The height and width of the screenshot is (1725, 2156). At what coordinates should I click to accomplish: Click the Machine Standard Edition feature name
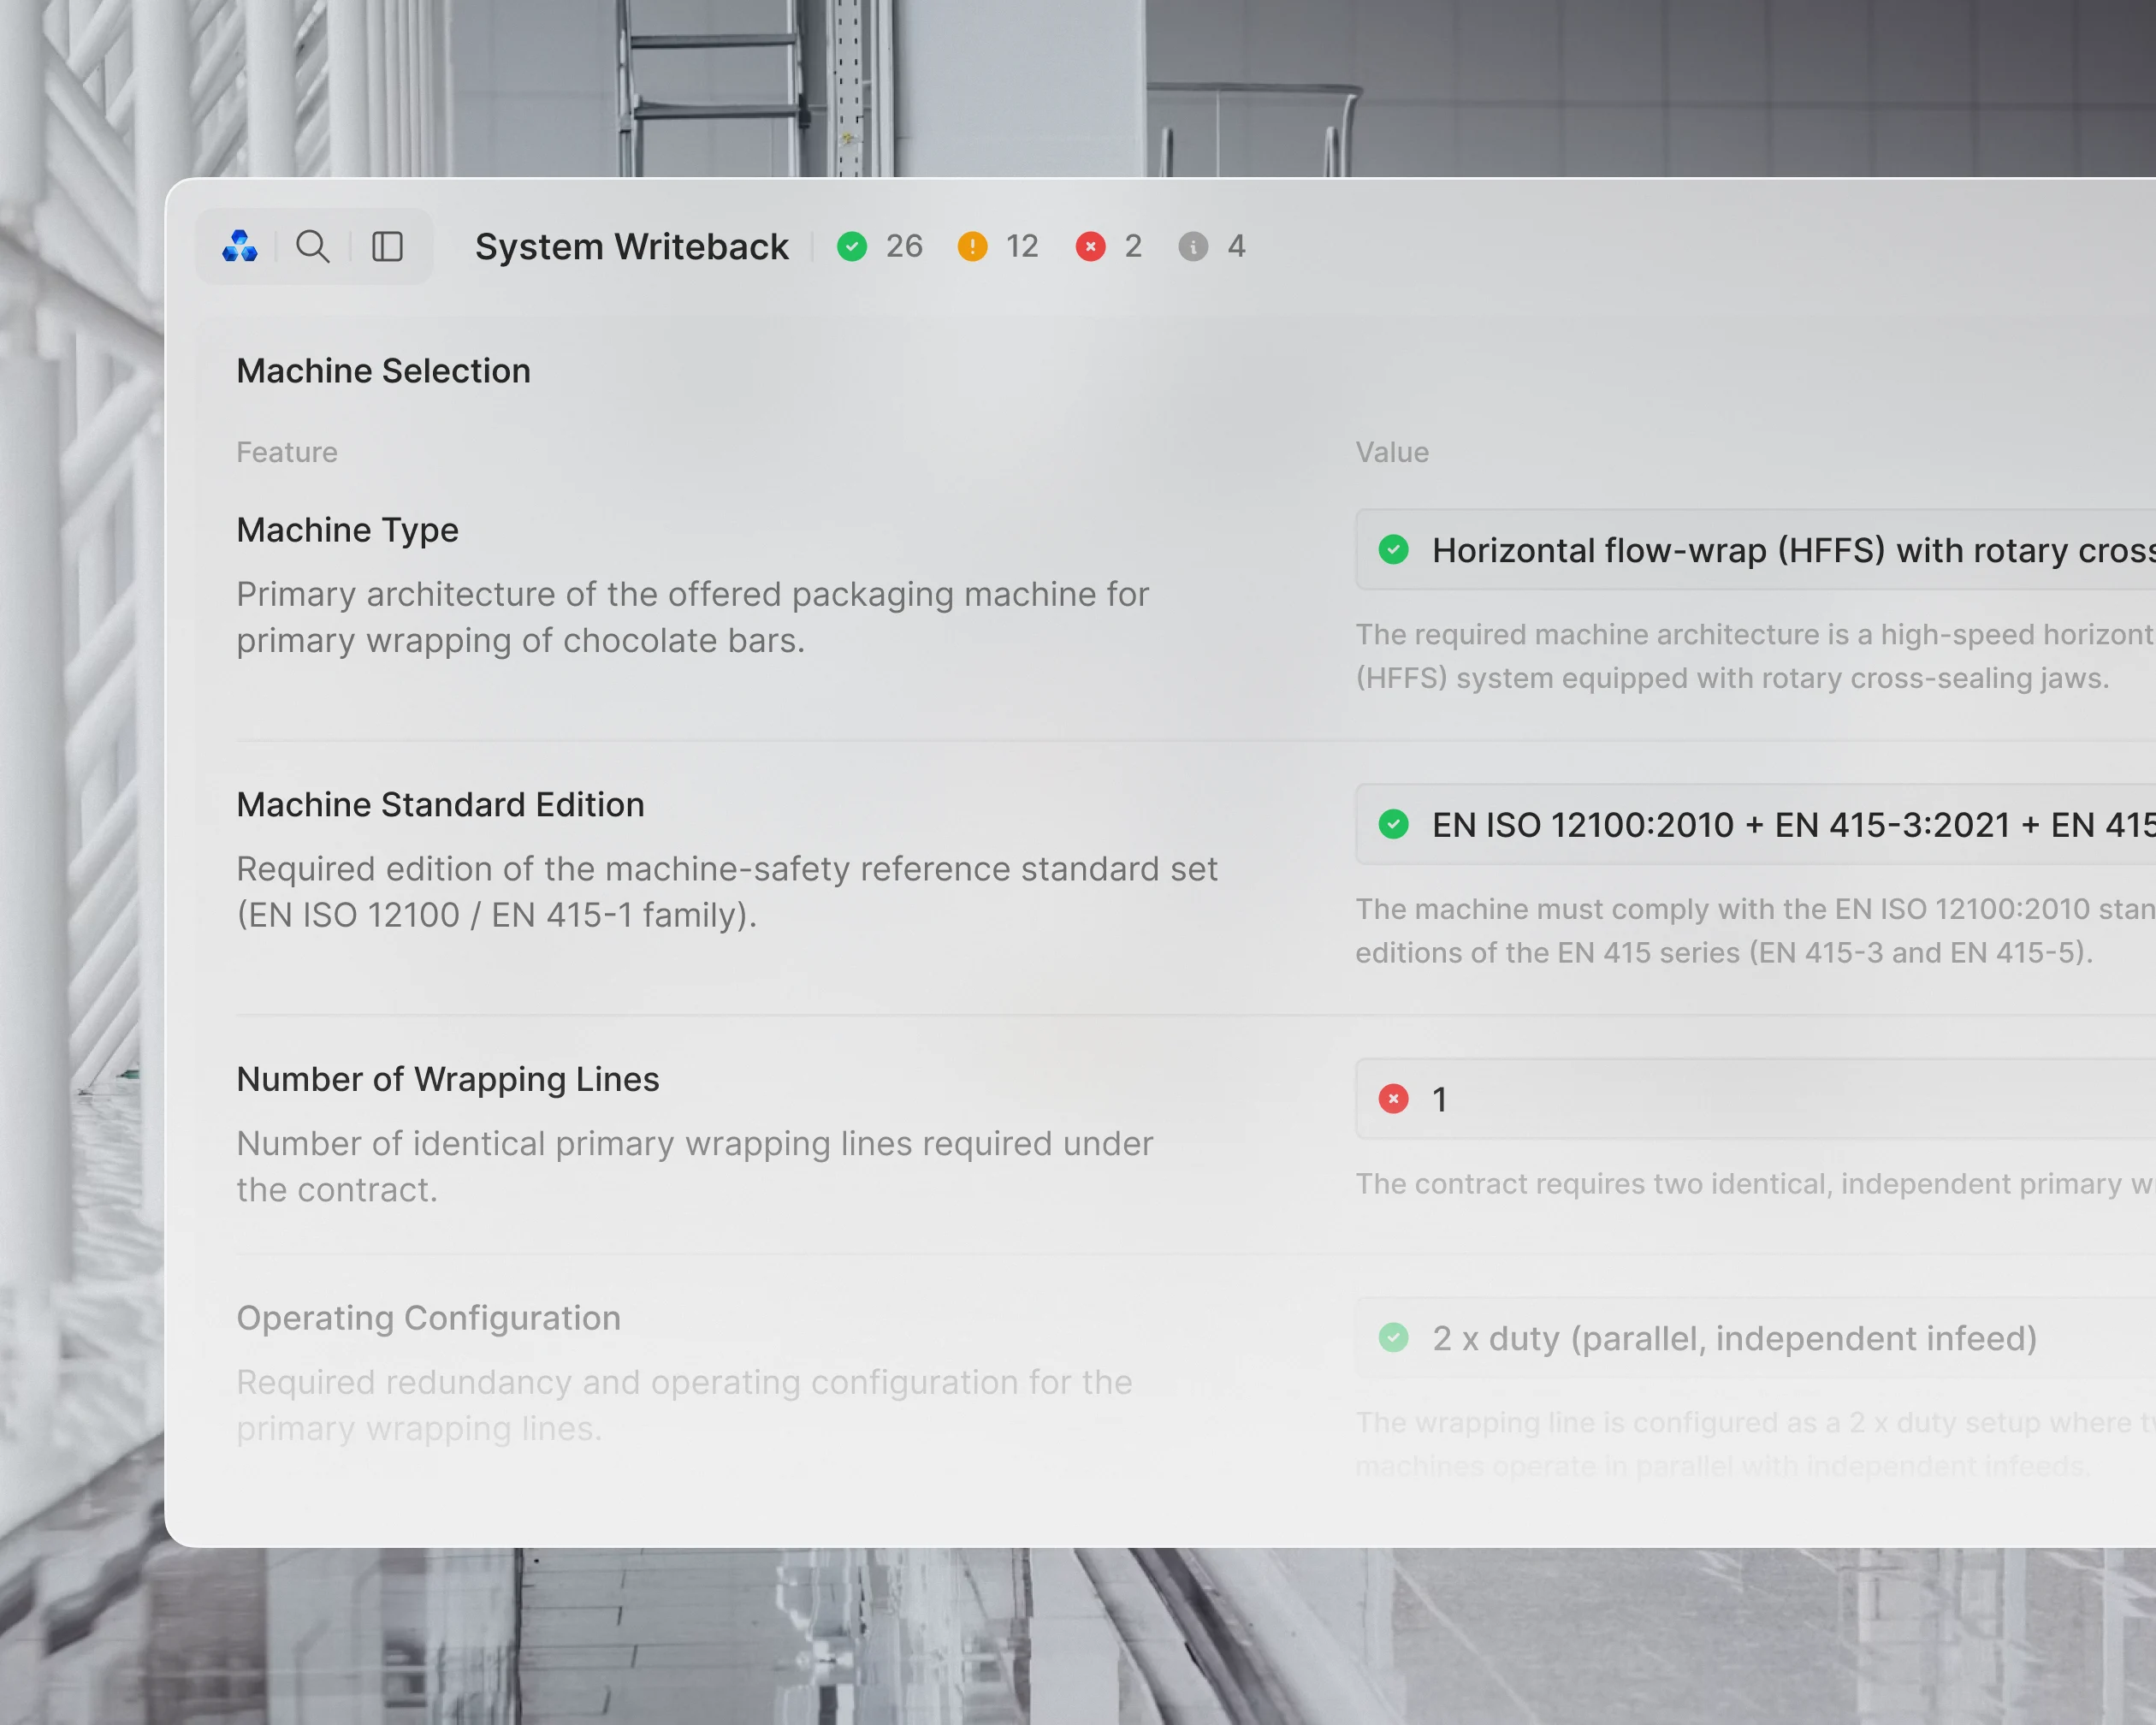[x=440, y=805]
